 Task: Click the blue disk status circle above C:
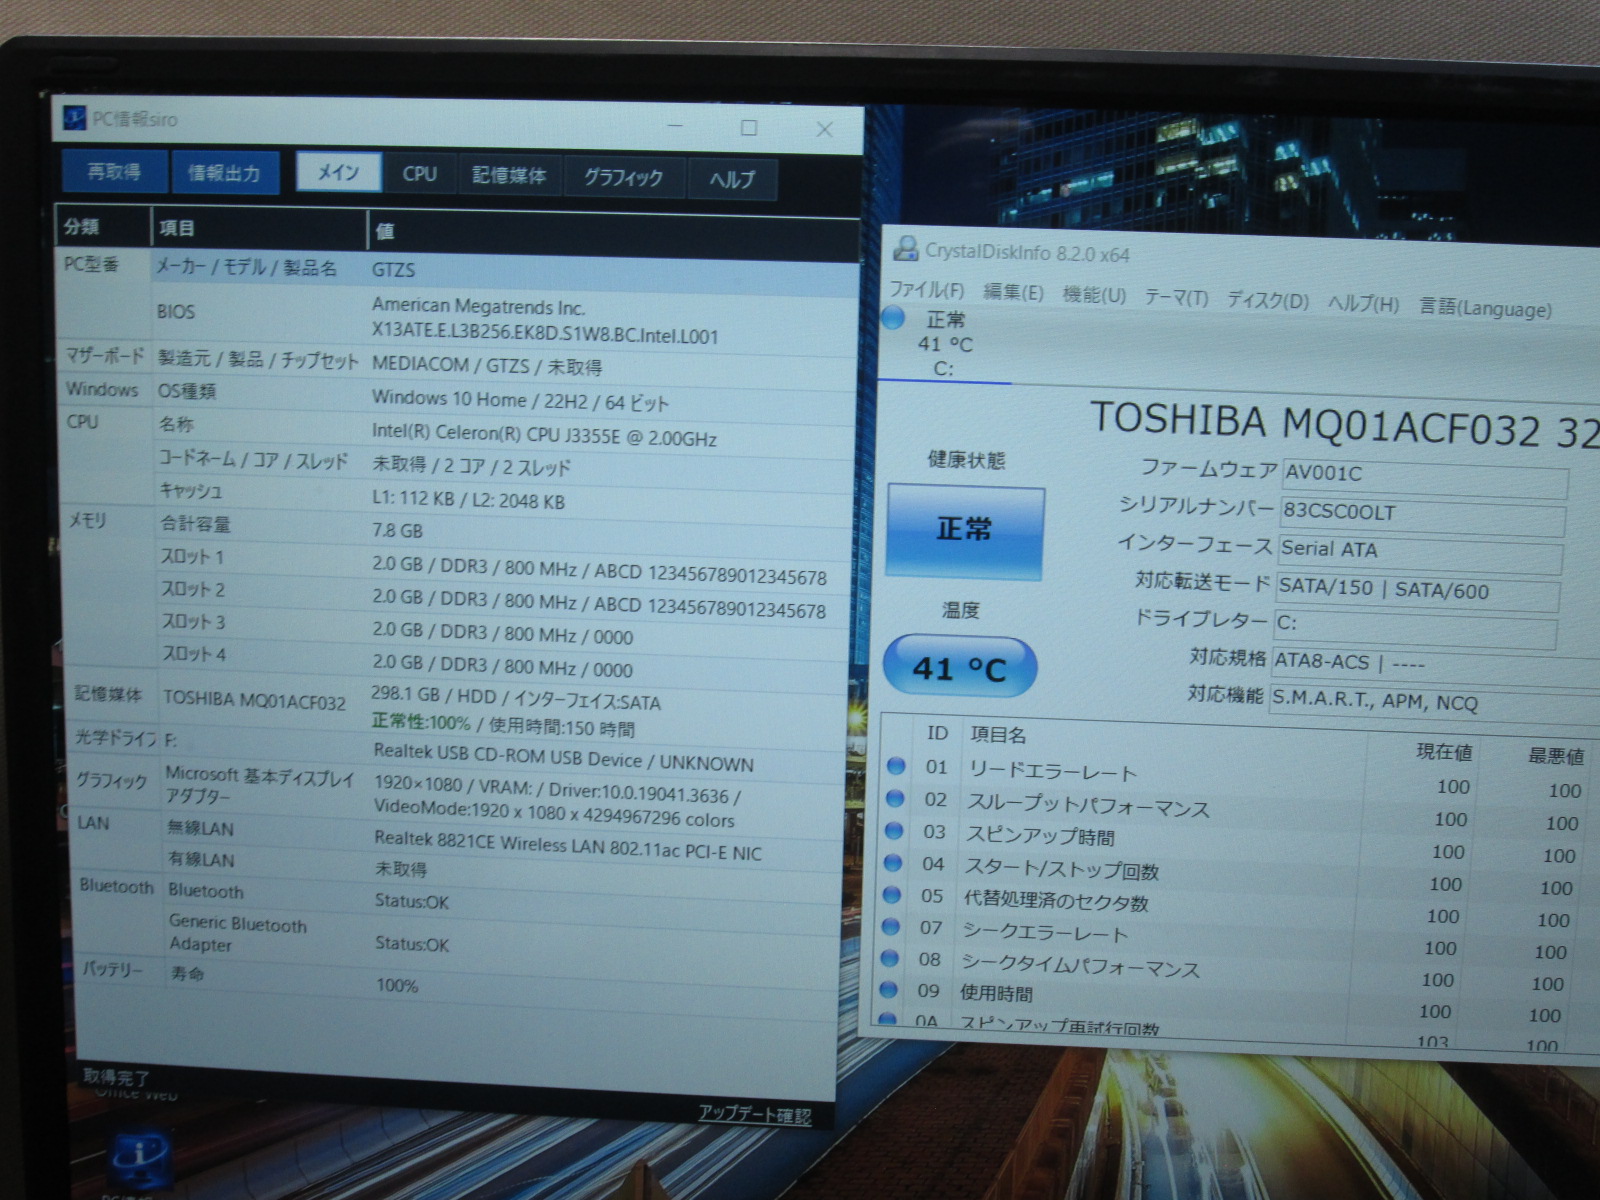pyautogui.click(x=894, y=318)
